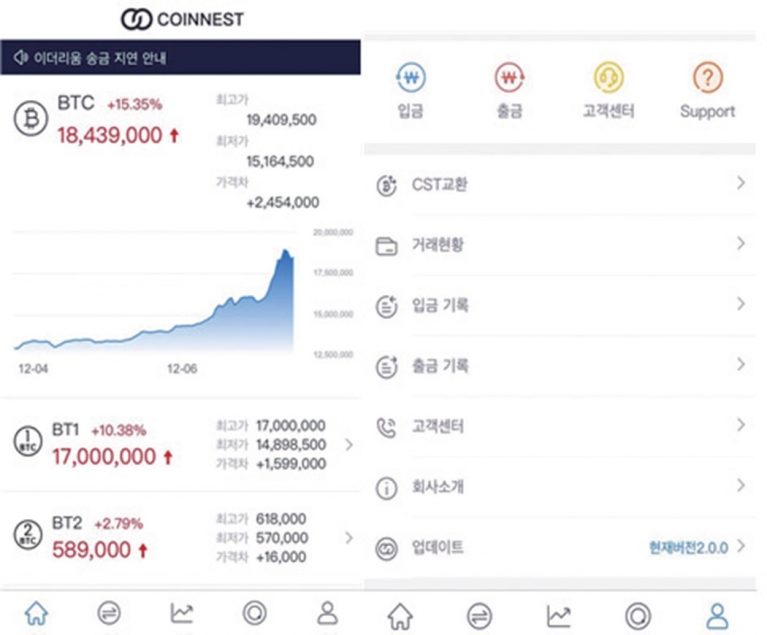Open the 출금 withdrawal icon
Viewport: 767px width, 635px height.
509,77
